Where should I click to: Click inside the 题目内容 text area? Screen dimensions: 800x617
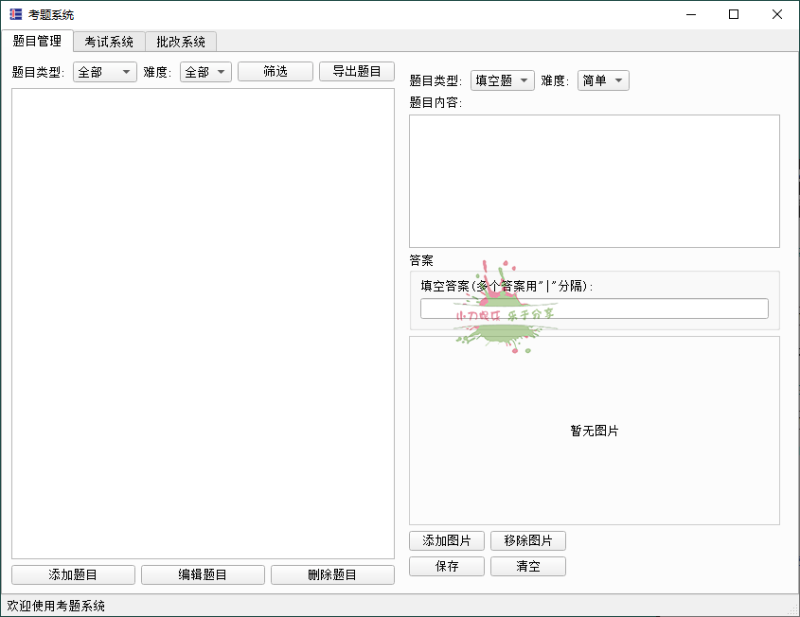[594, 180]
